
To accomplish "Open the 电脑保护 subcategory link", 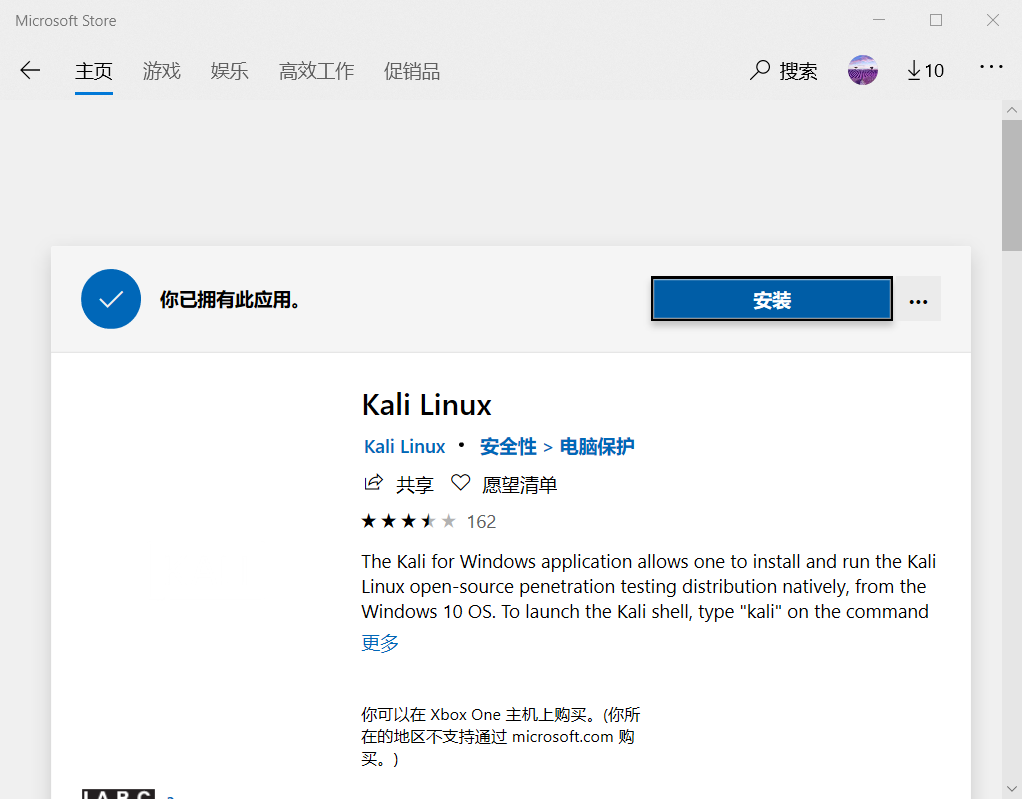I will point(596,447).
